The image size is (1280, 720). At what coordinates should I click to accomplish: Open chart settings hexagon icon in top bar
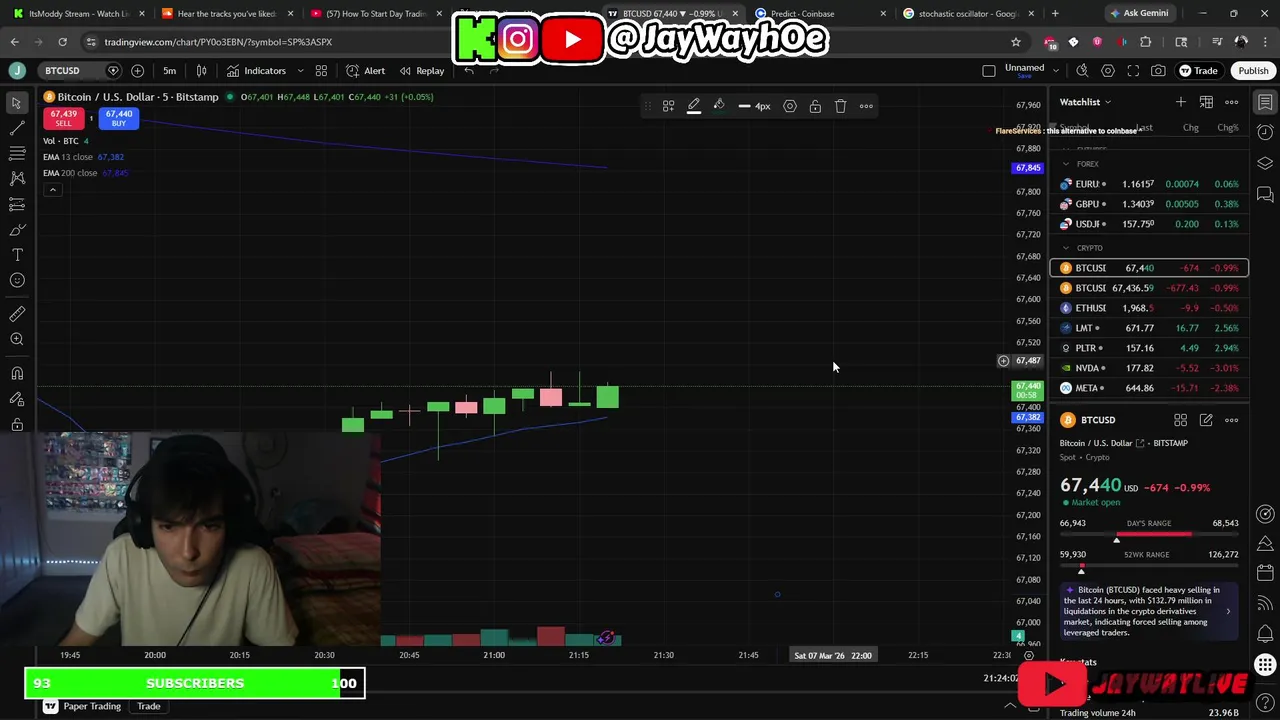pyautogui.click(x=1108, y=71)
